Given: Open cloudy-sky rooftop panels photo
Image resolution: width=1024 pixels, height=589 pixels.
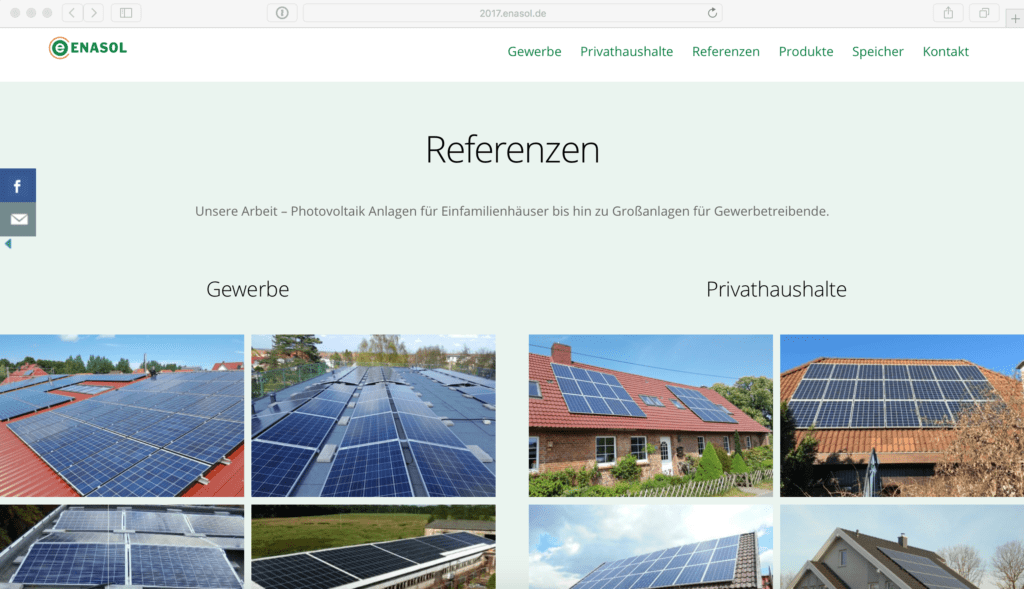Looking at the screenshot, I should 650,547.
